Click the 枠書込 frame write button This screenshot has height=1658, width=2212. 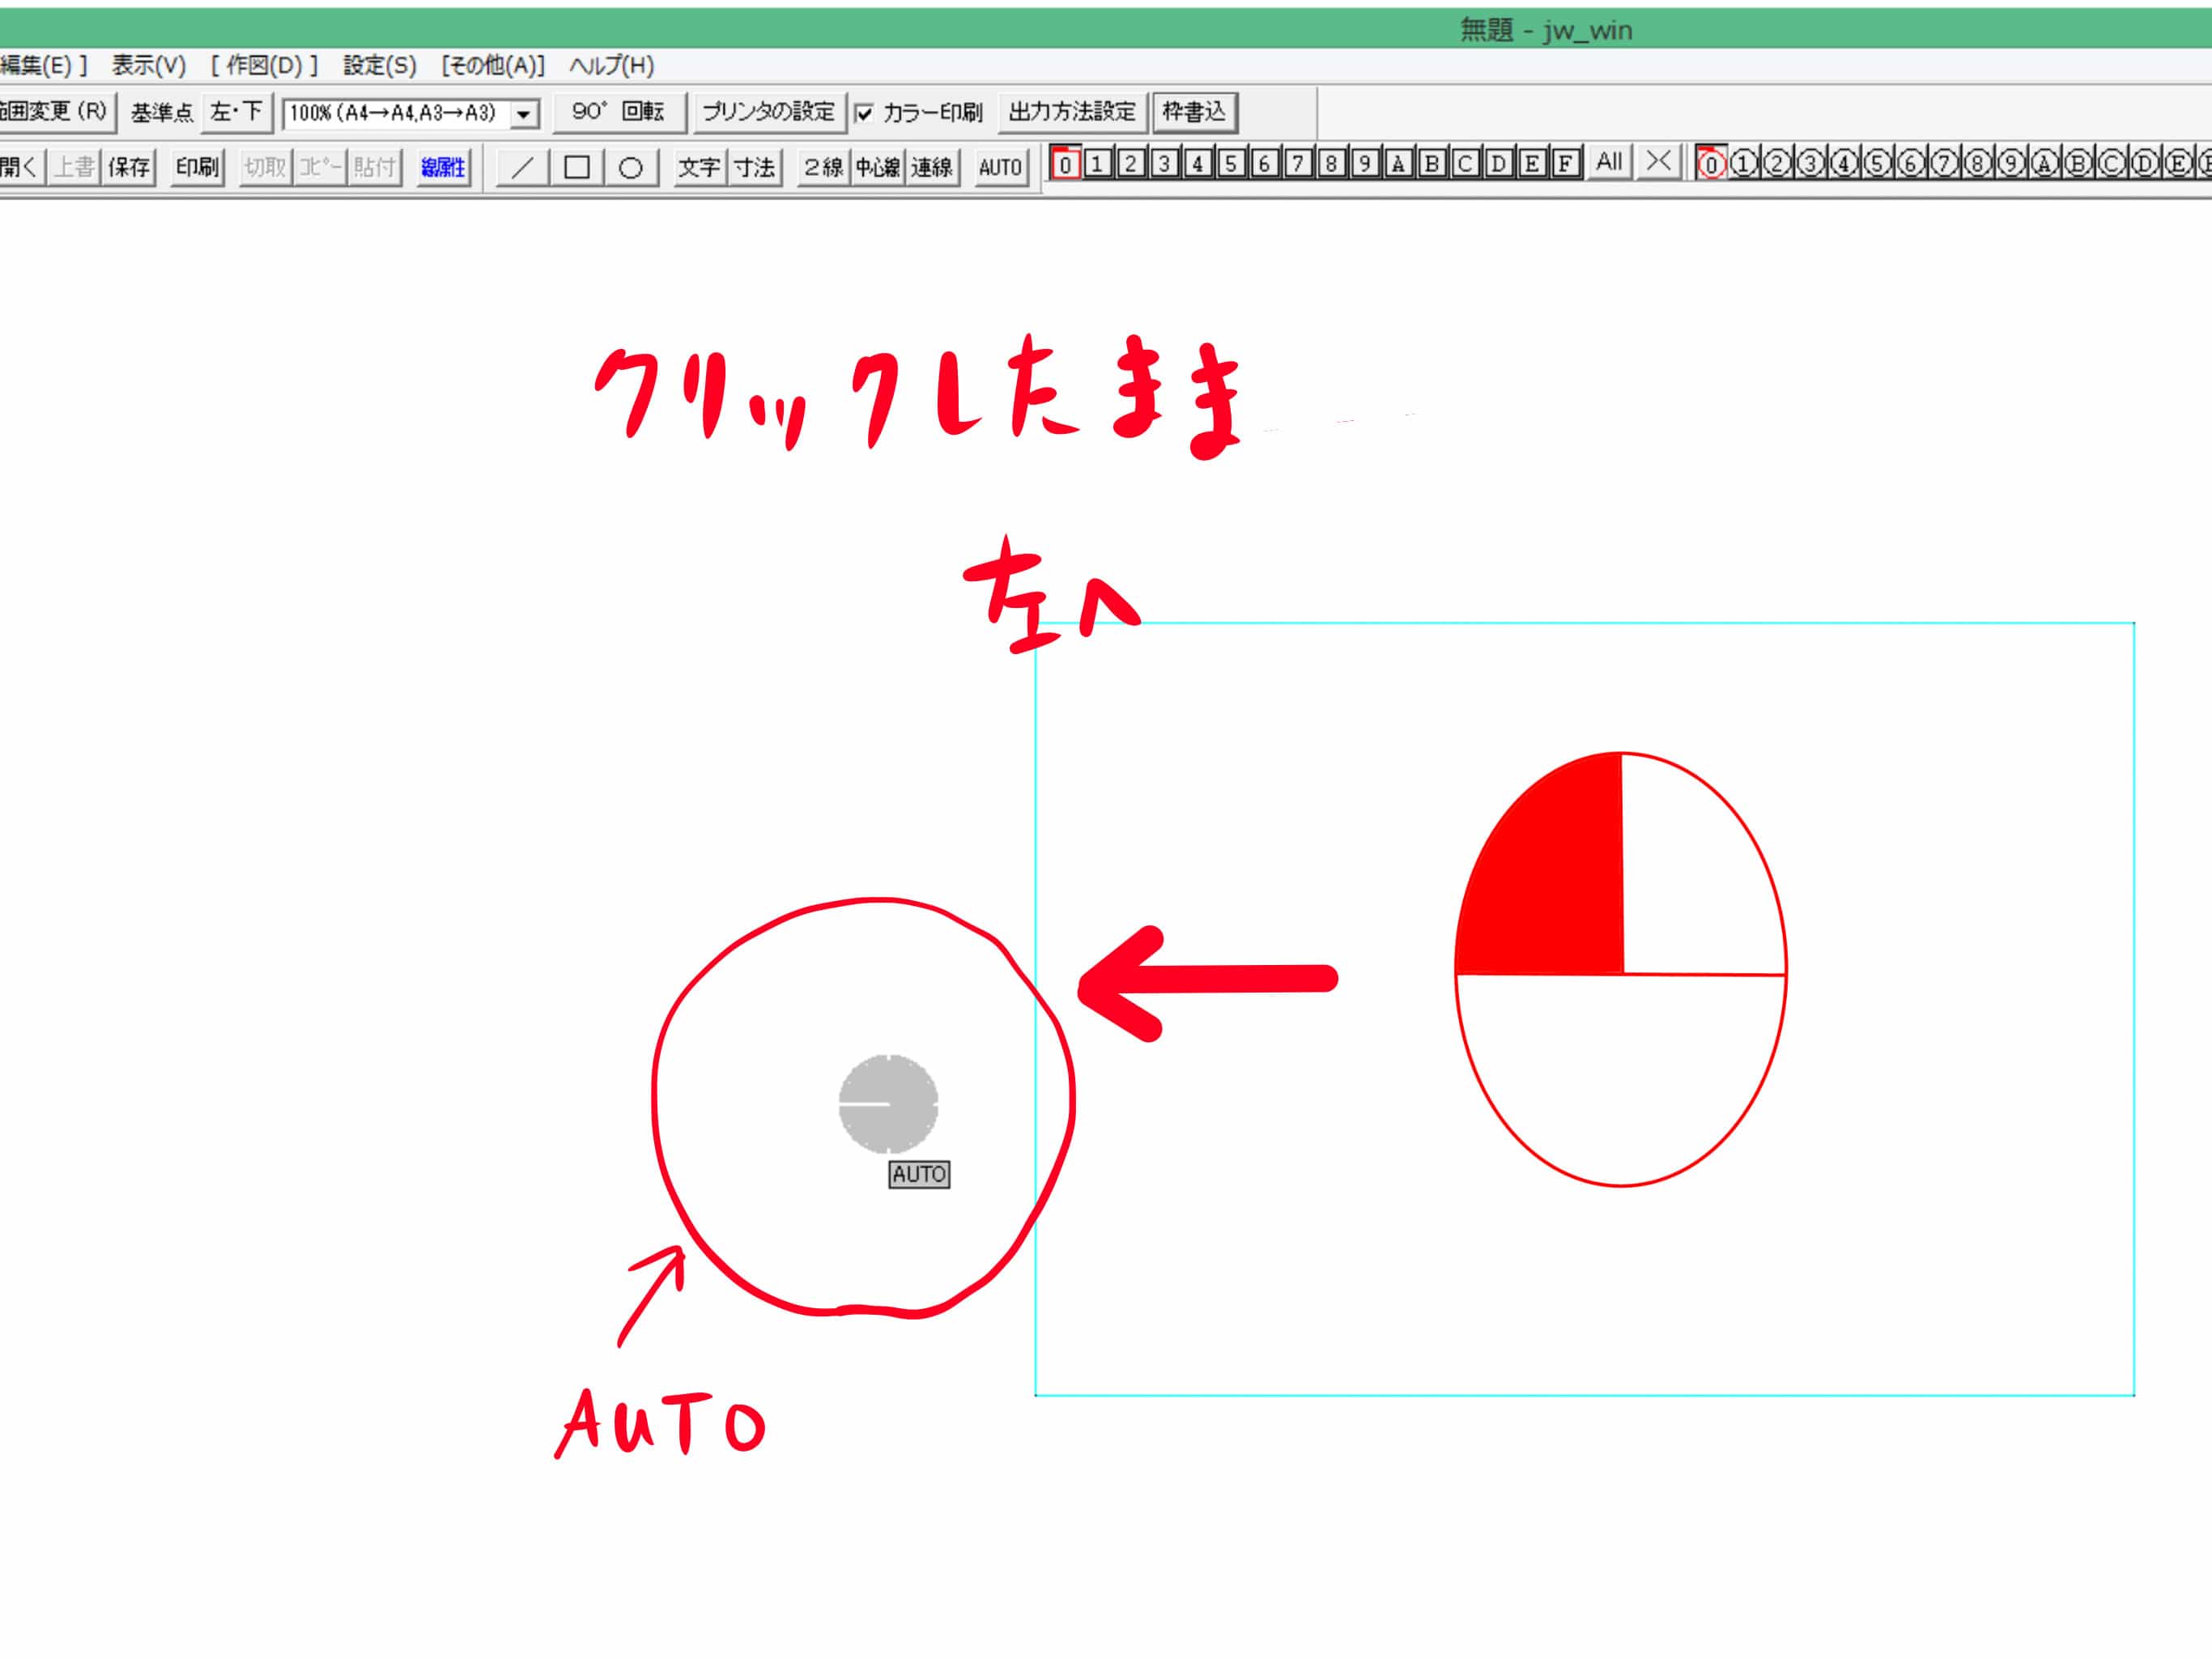point(1195,111)
